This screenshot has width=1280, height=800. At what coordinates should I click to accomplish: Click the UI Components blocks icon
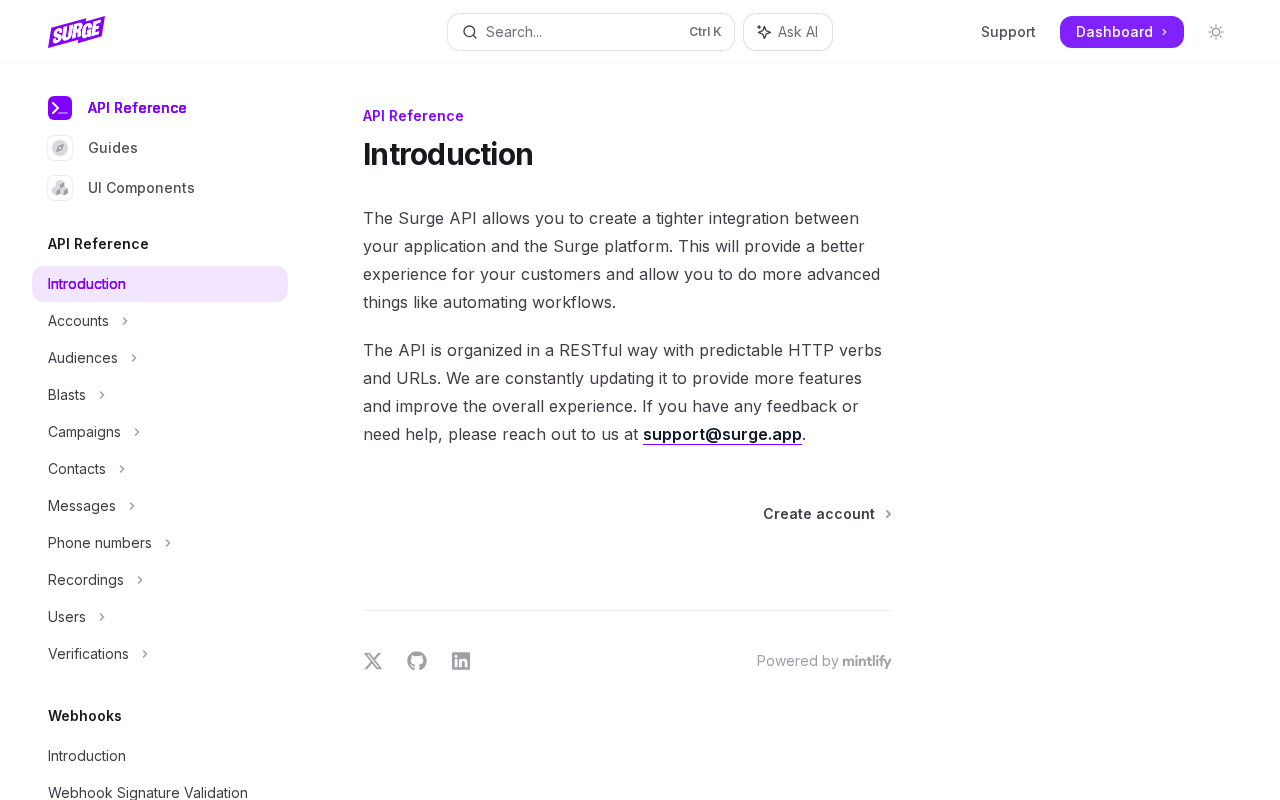pos(60,188)
